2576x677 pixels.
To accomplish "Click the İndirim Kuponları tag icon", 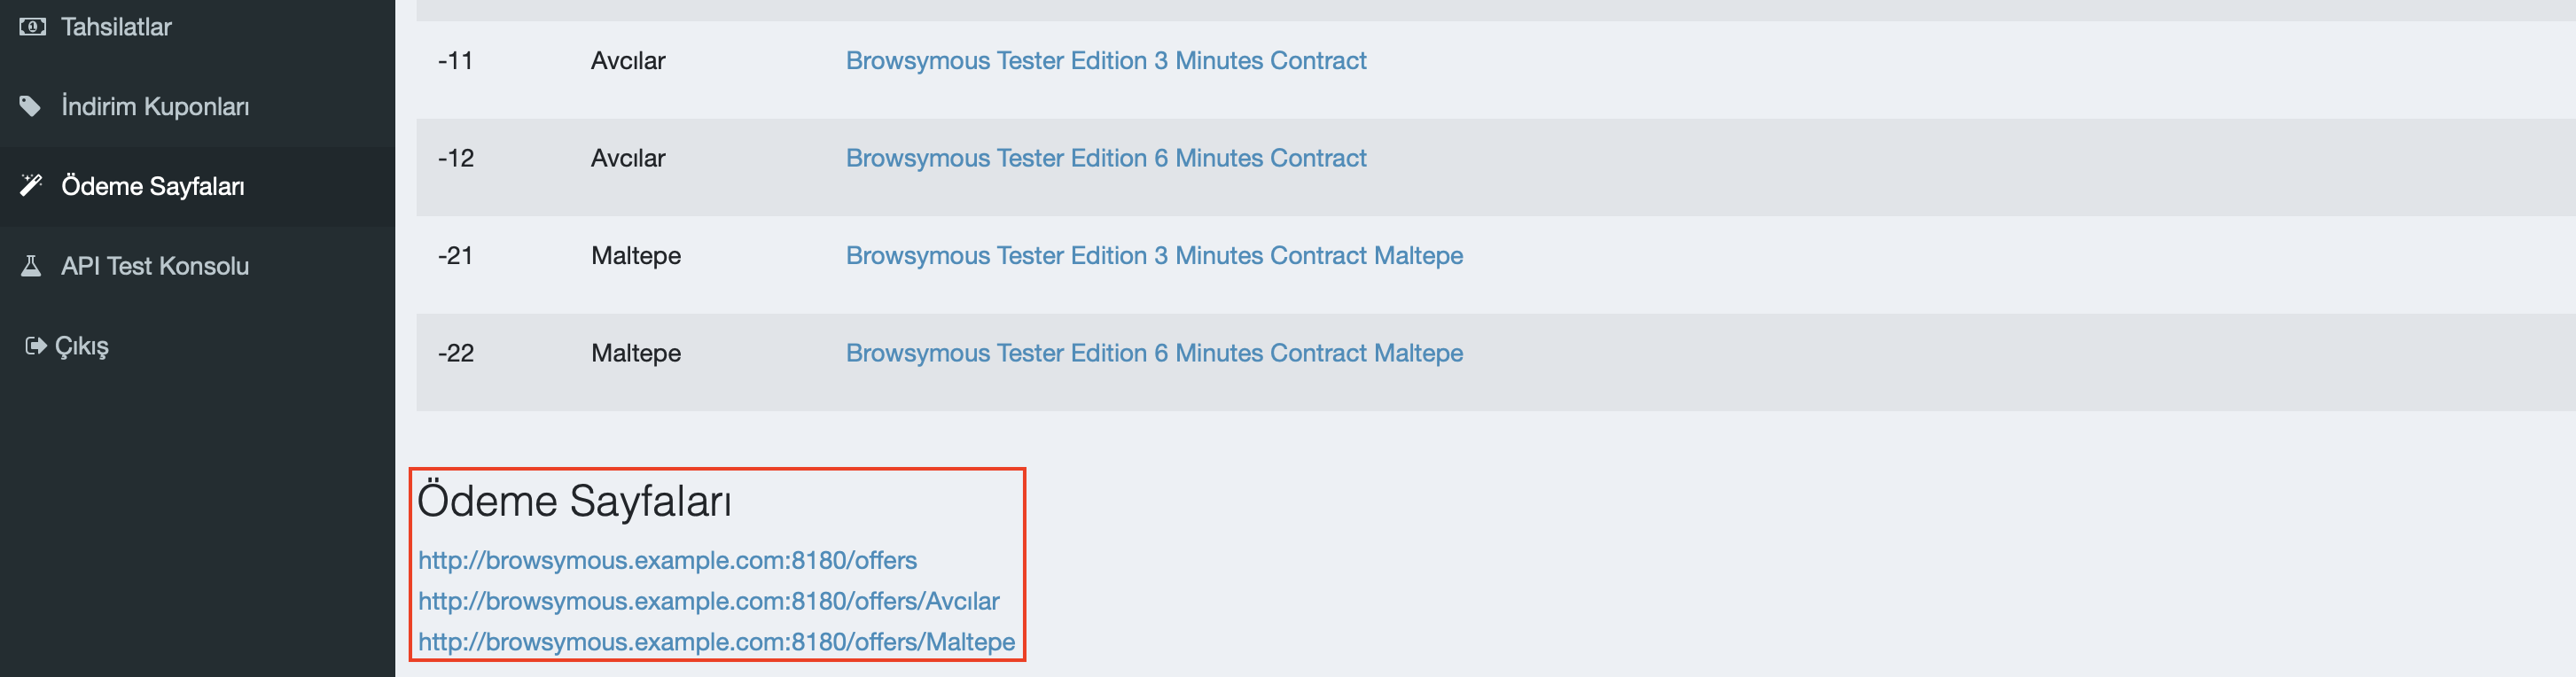I will (31, 106).
